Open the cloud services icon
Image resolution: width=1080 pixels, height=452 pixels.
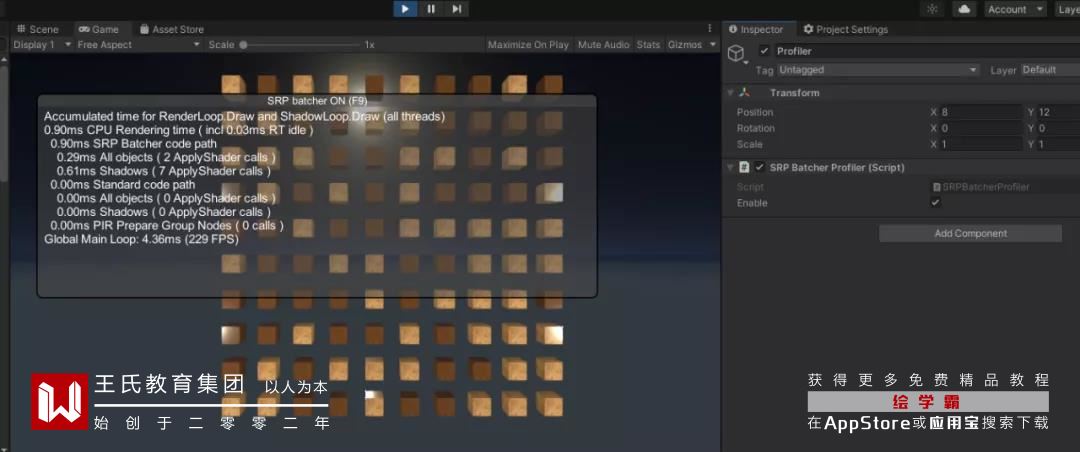(964, 9)
